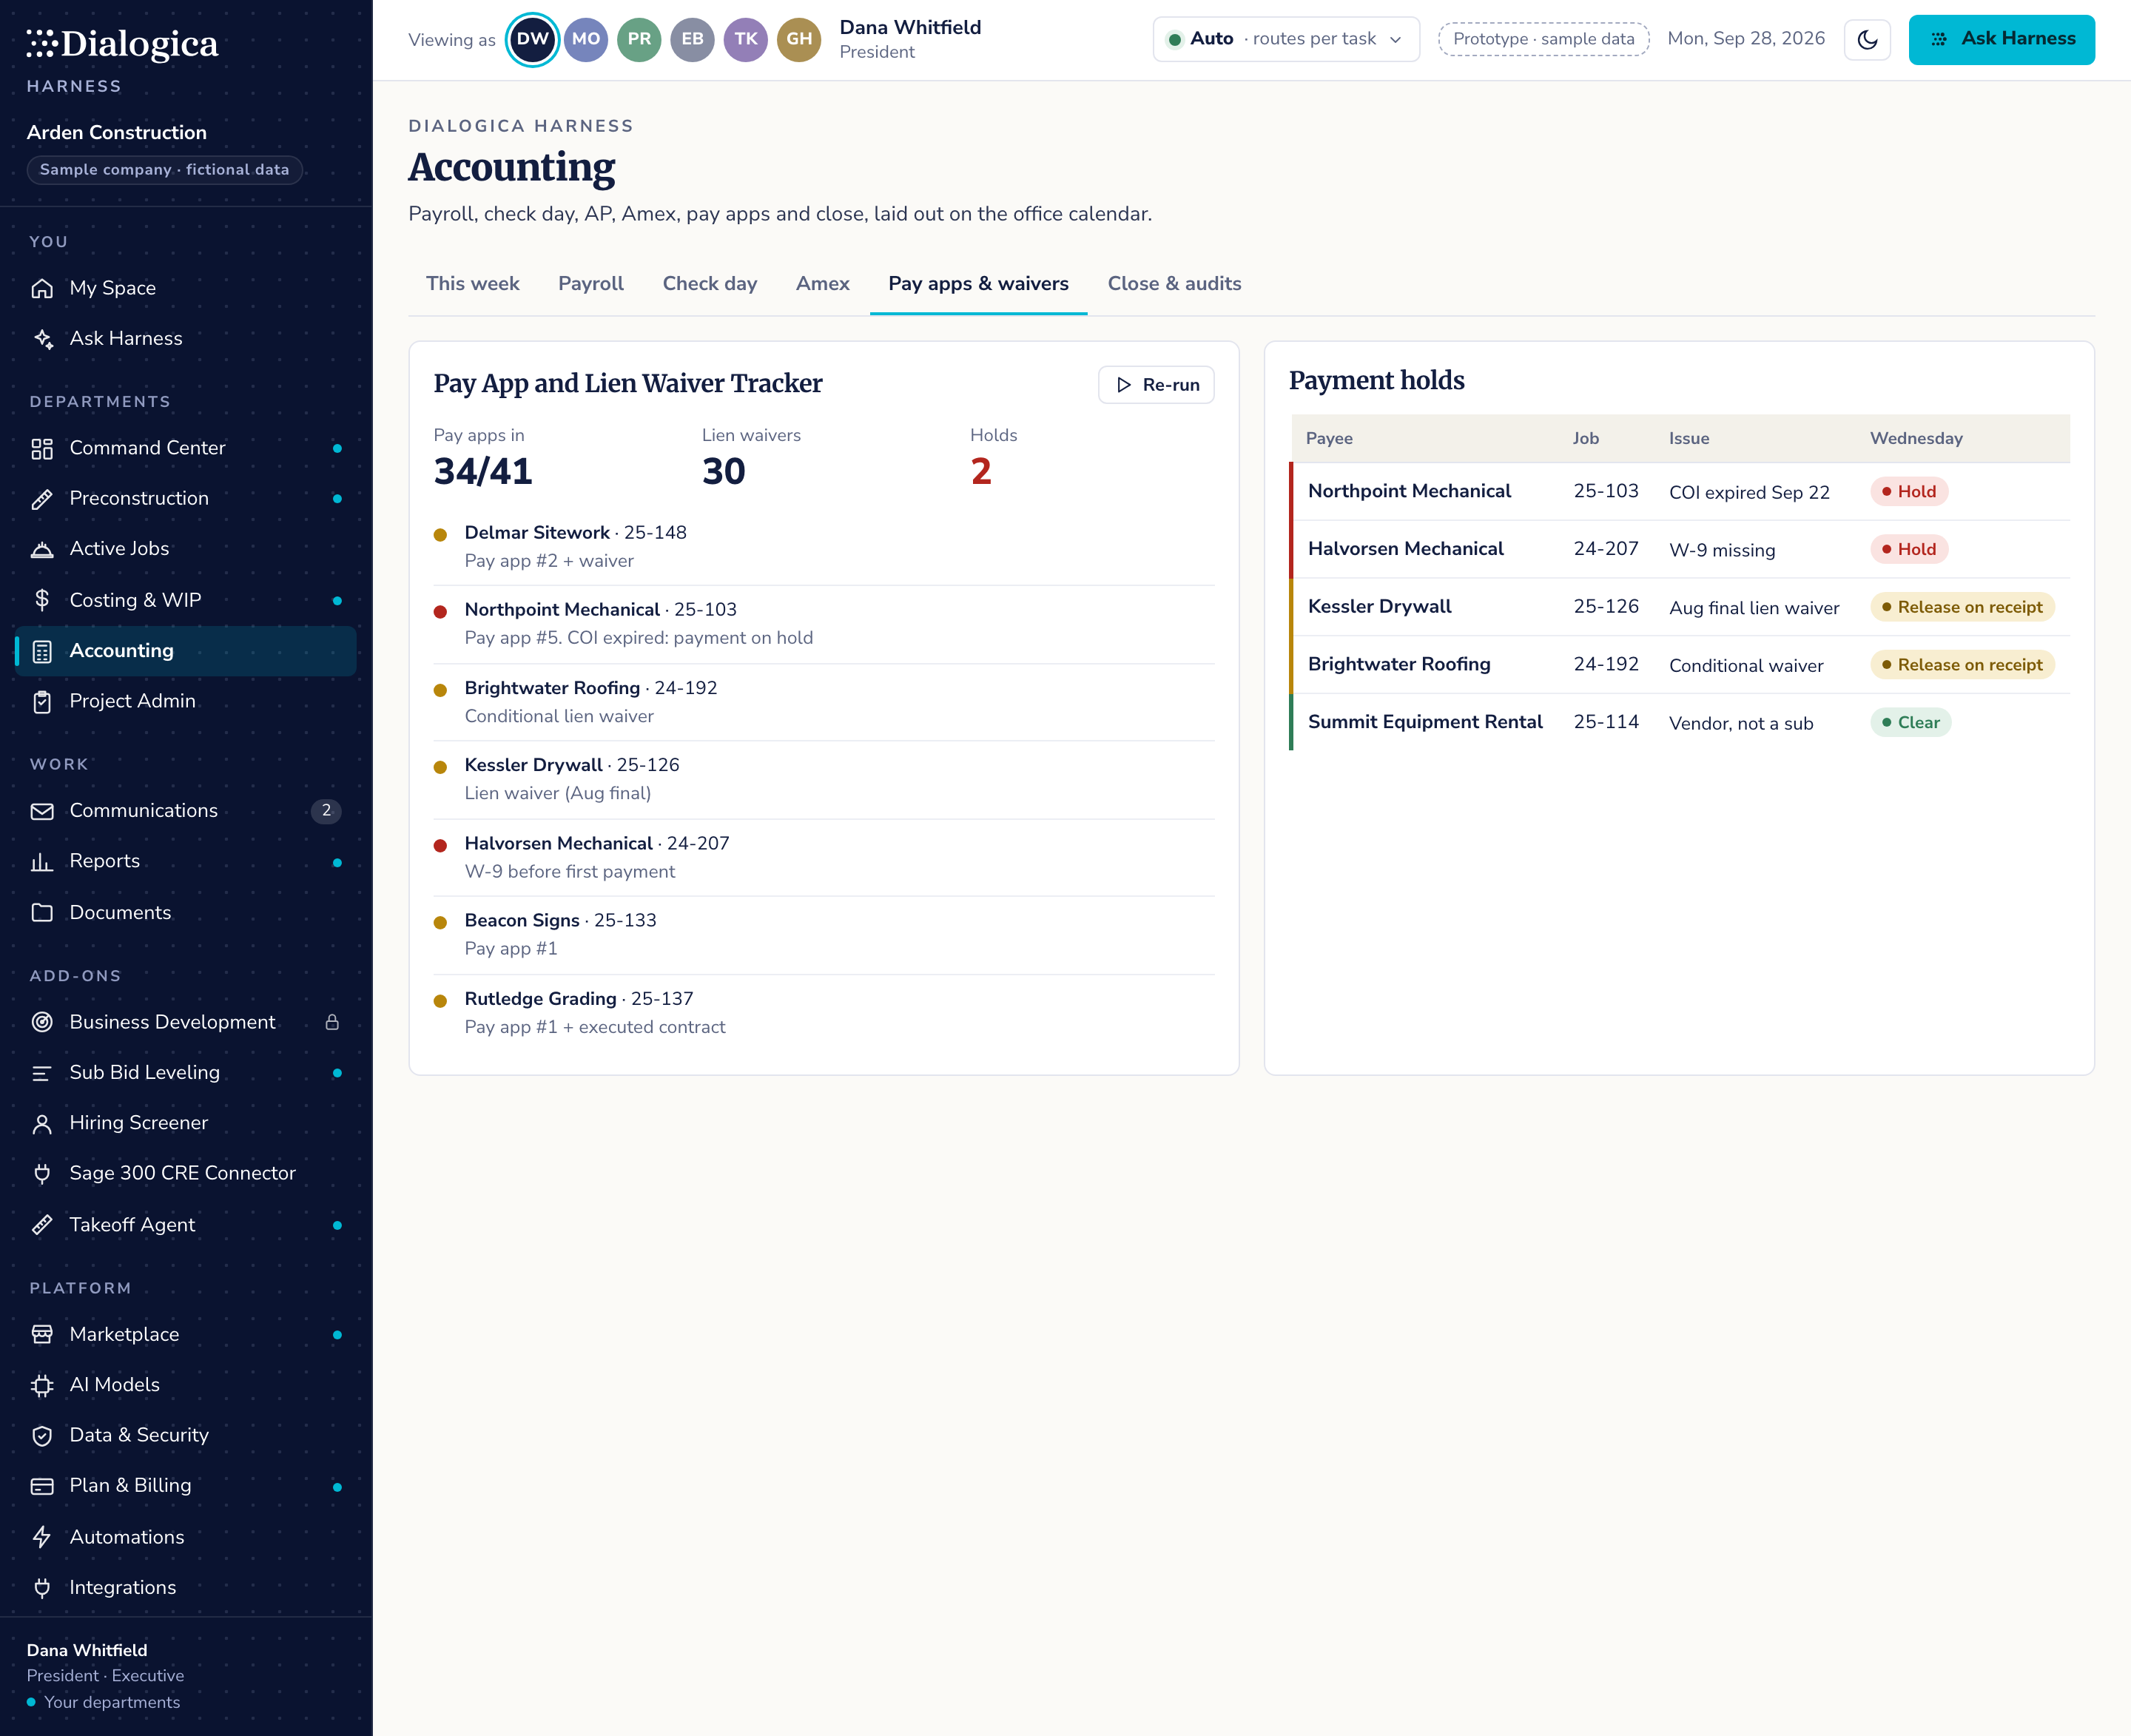This screenshot has height=1736, width=2131.
Task: Open My Space home icon
Action: pyautogui.click(x=42, y=289)
